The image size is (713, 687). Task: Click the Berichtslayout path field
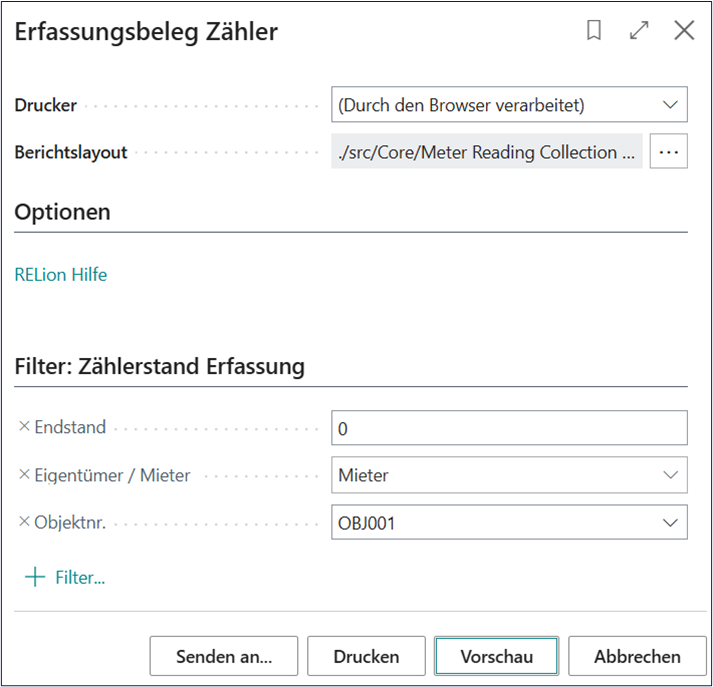click(x=487, y=151)
